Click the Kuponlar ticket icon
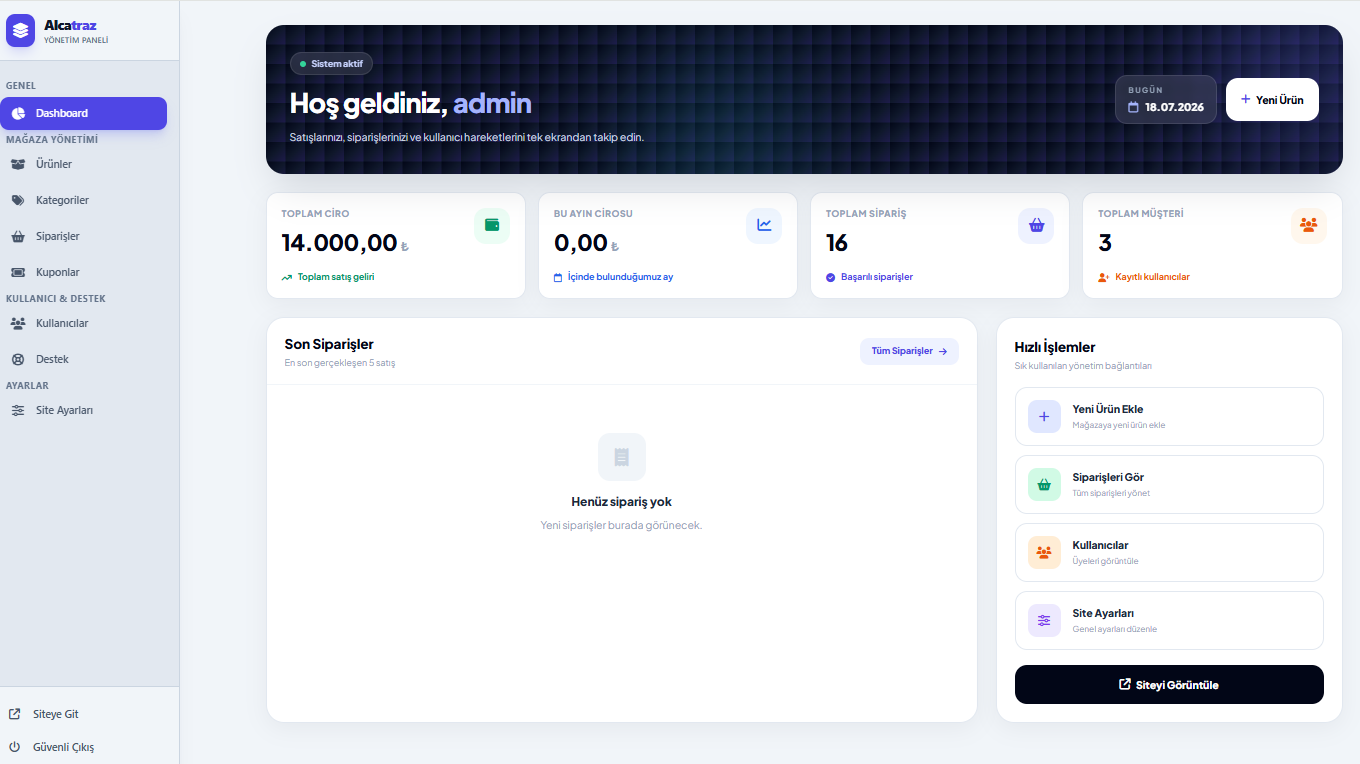The width and height of the screenshot is (1360, 764). tap(18, 272)
